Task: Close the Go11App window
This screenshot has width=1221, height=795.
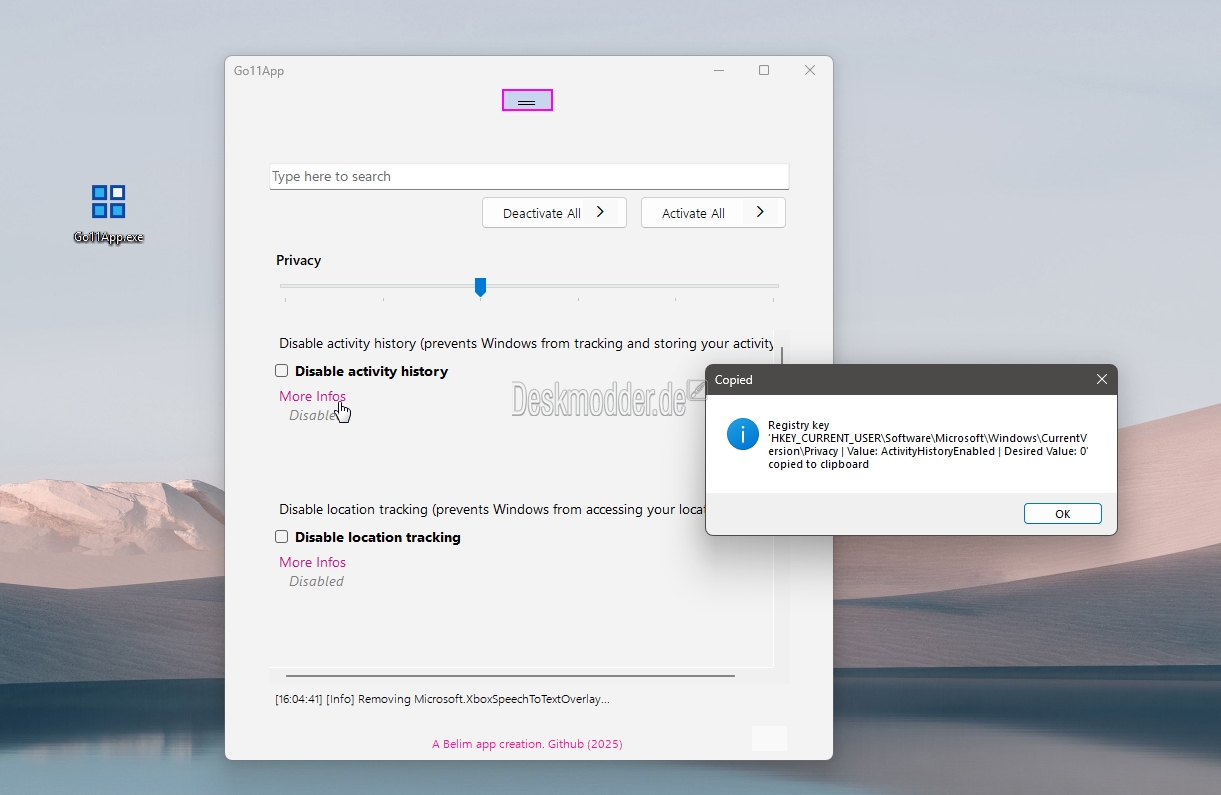Action: (810, 71)
